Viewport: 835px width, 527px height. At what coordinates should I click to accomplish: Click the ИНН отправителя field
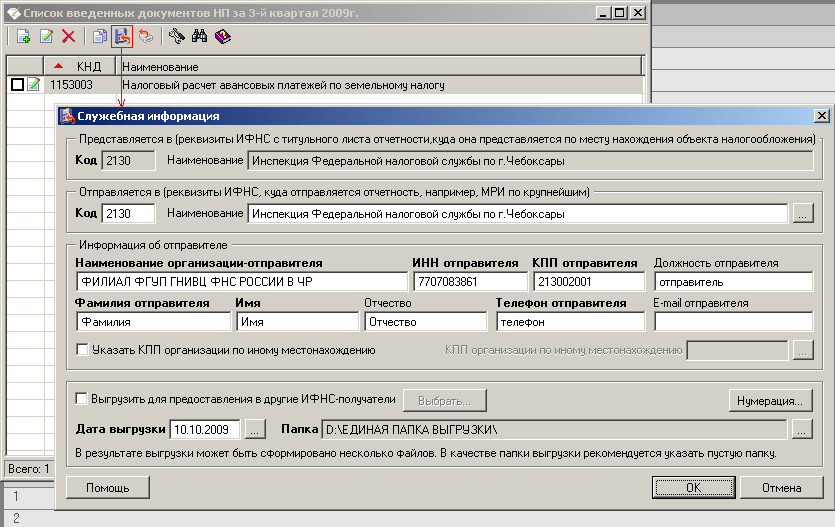[x=470, y=282]
